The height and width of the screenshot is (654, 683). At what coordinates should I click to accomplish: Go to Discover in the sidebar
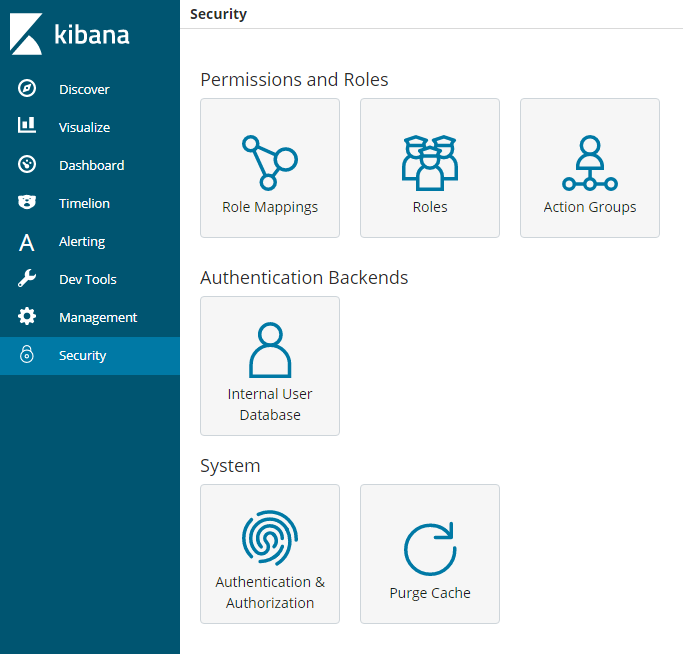[84, 89]
